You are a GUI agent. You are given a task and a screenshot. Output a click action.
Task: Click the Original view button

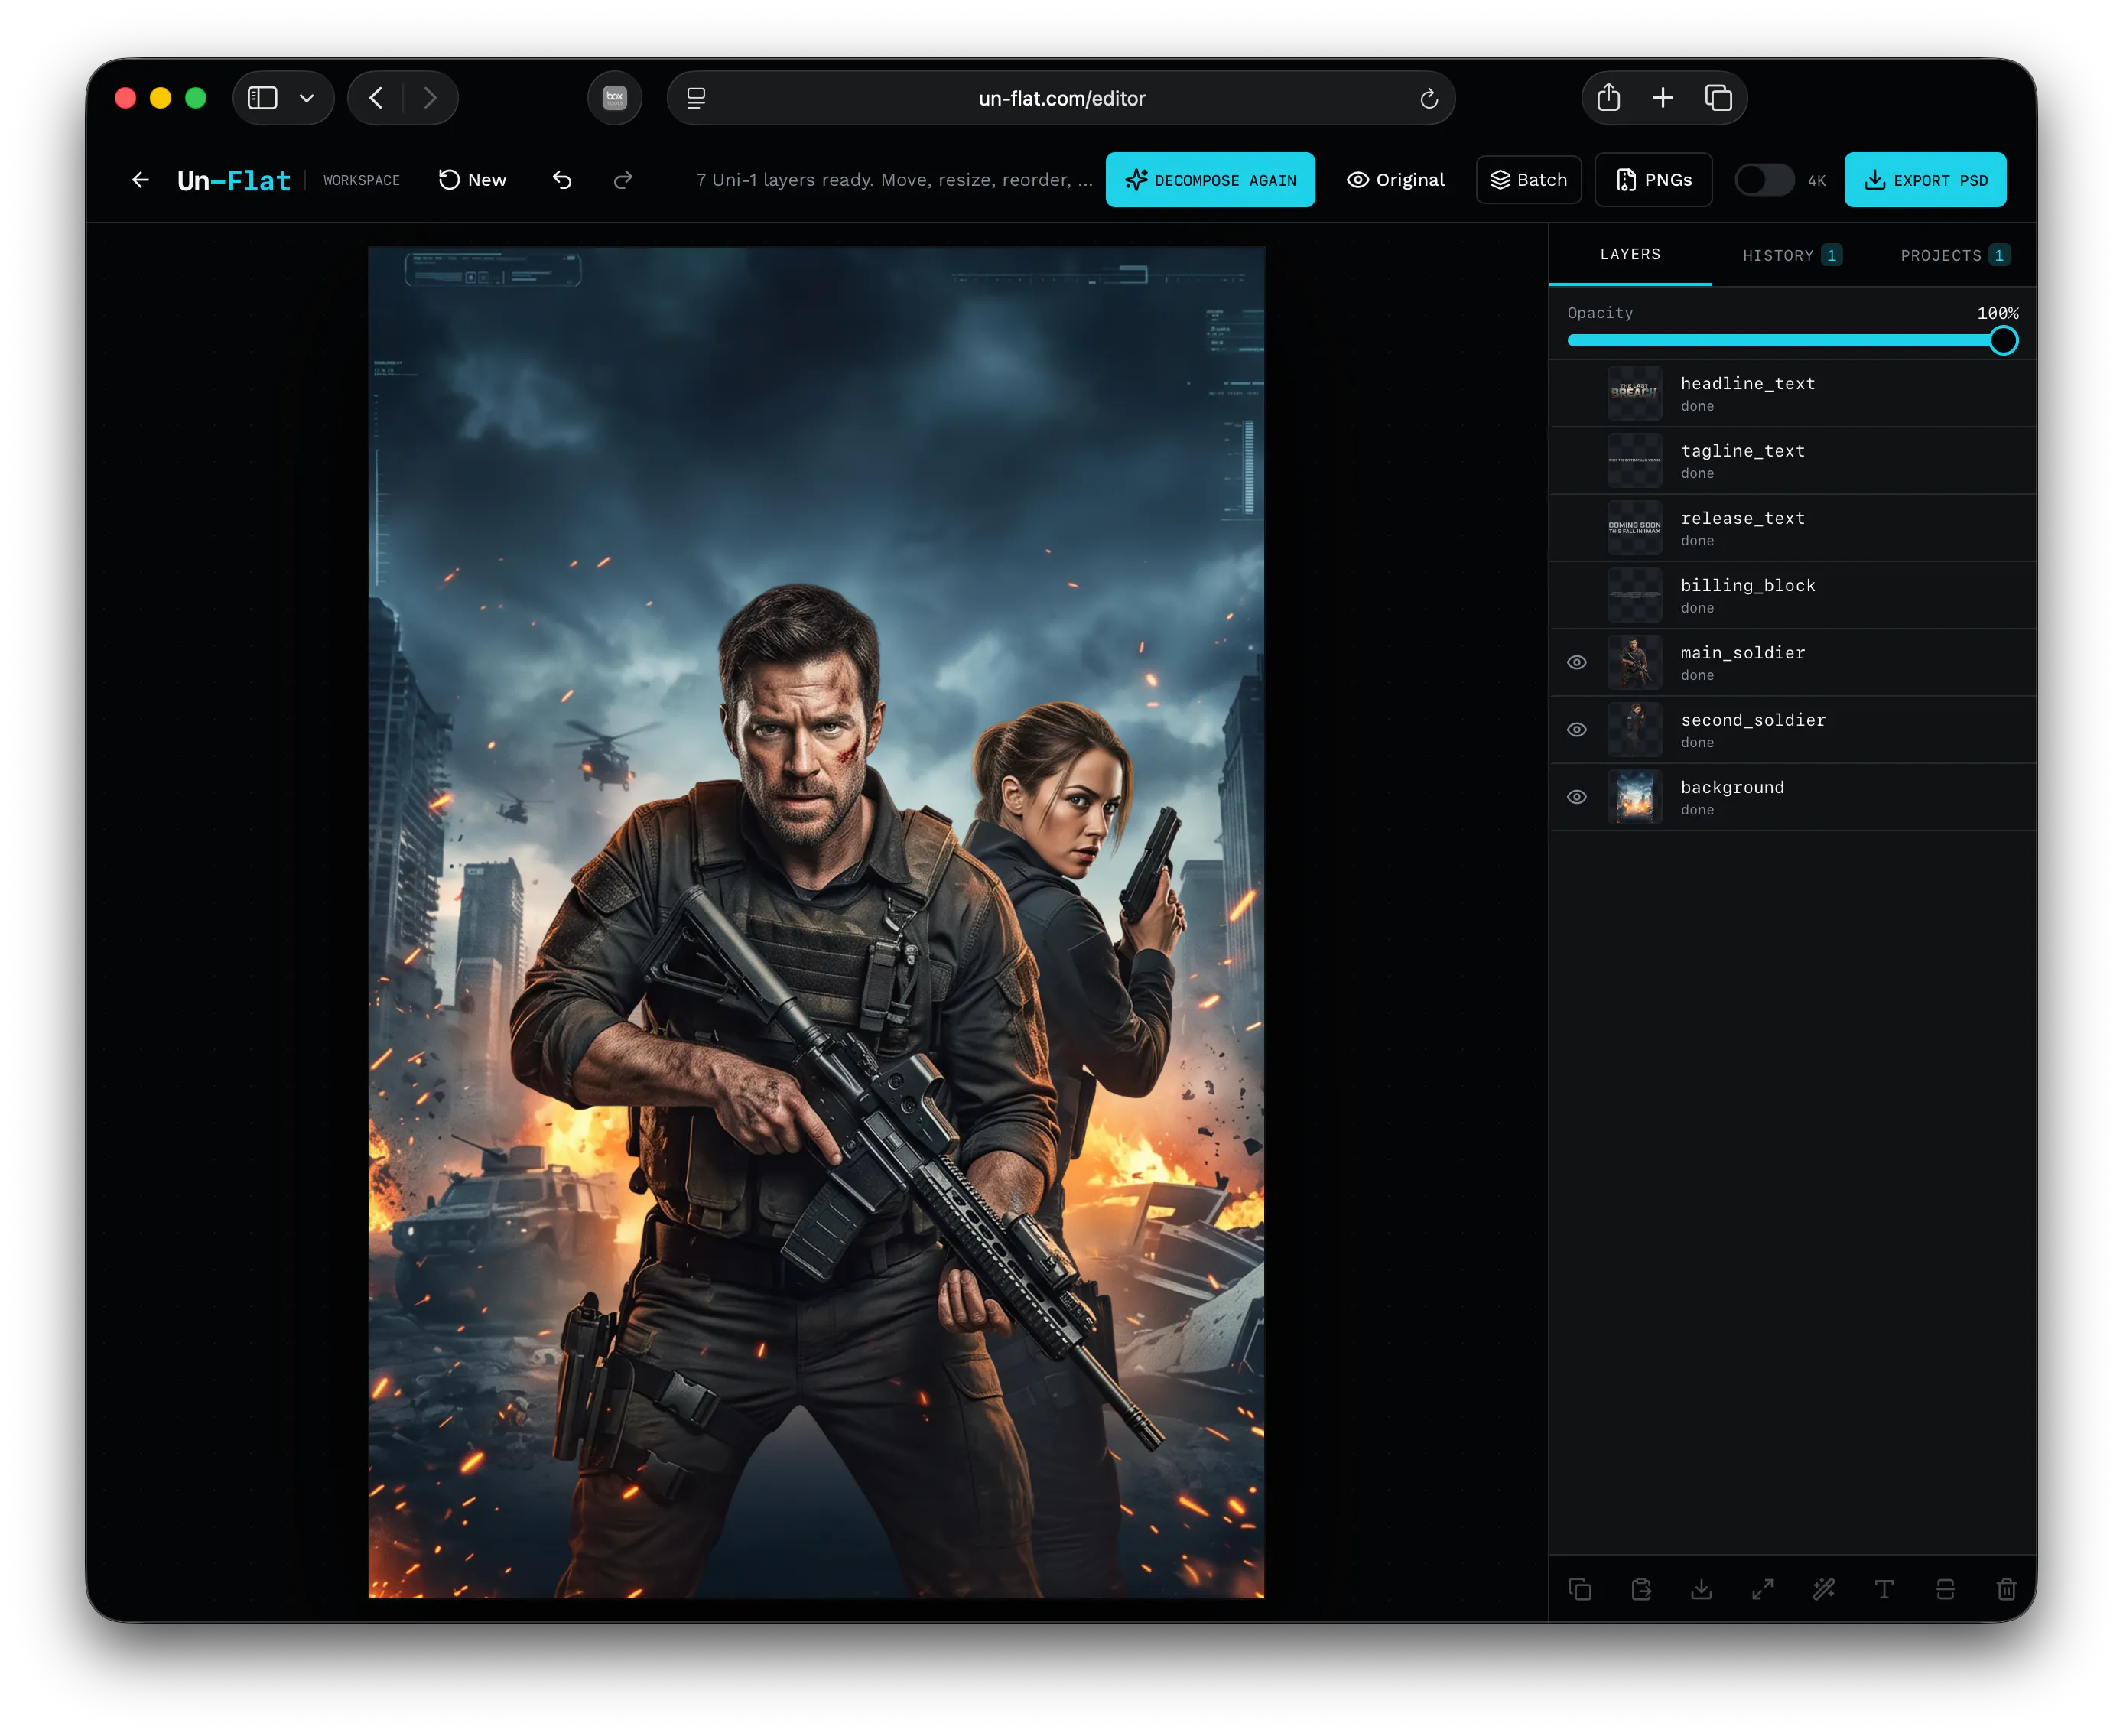pyautogui.click(x=1396, y=180)
